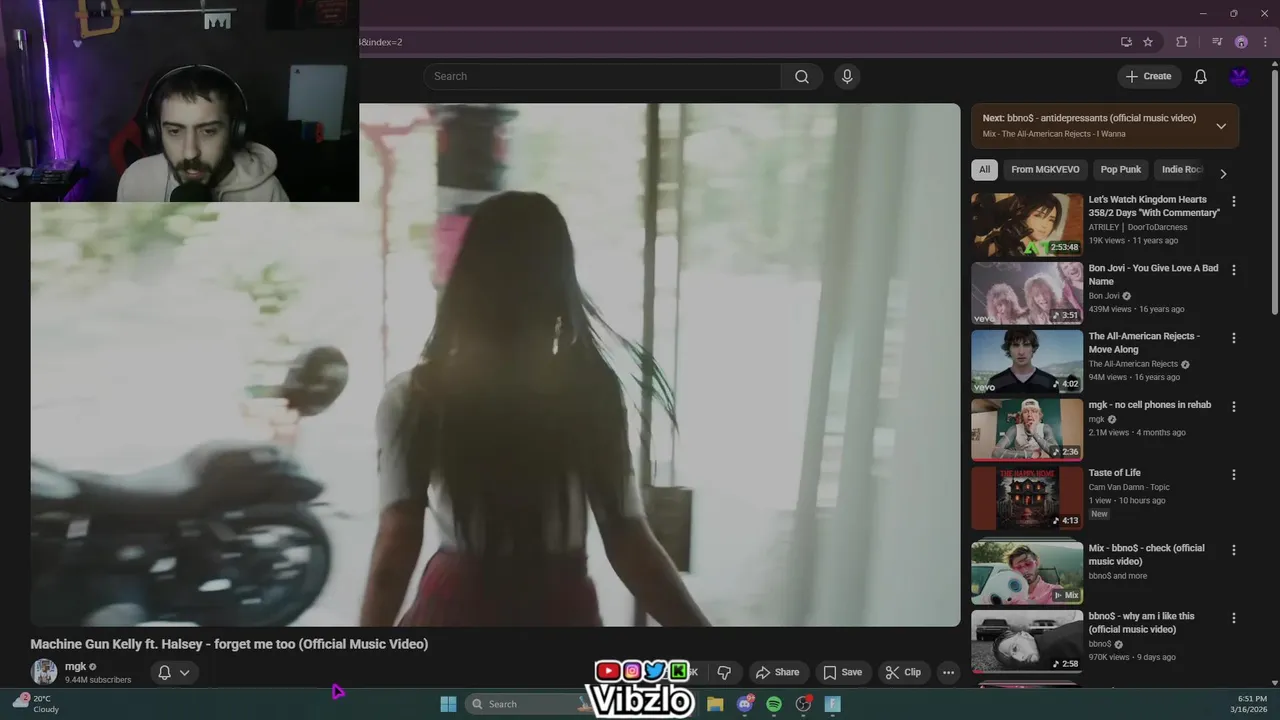Open OBS Studio from the taskbar
This screenshot has width=1280, height=720.
803,704
